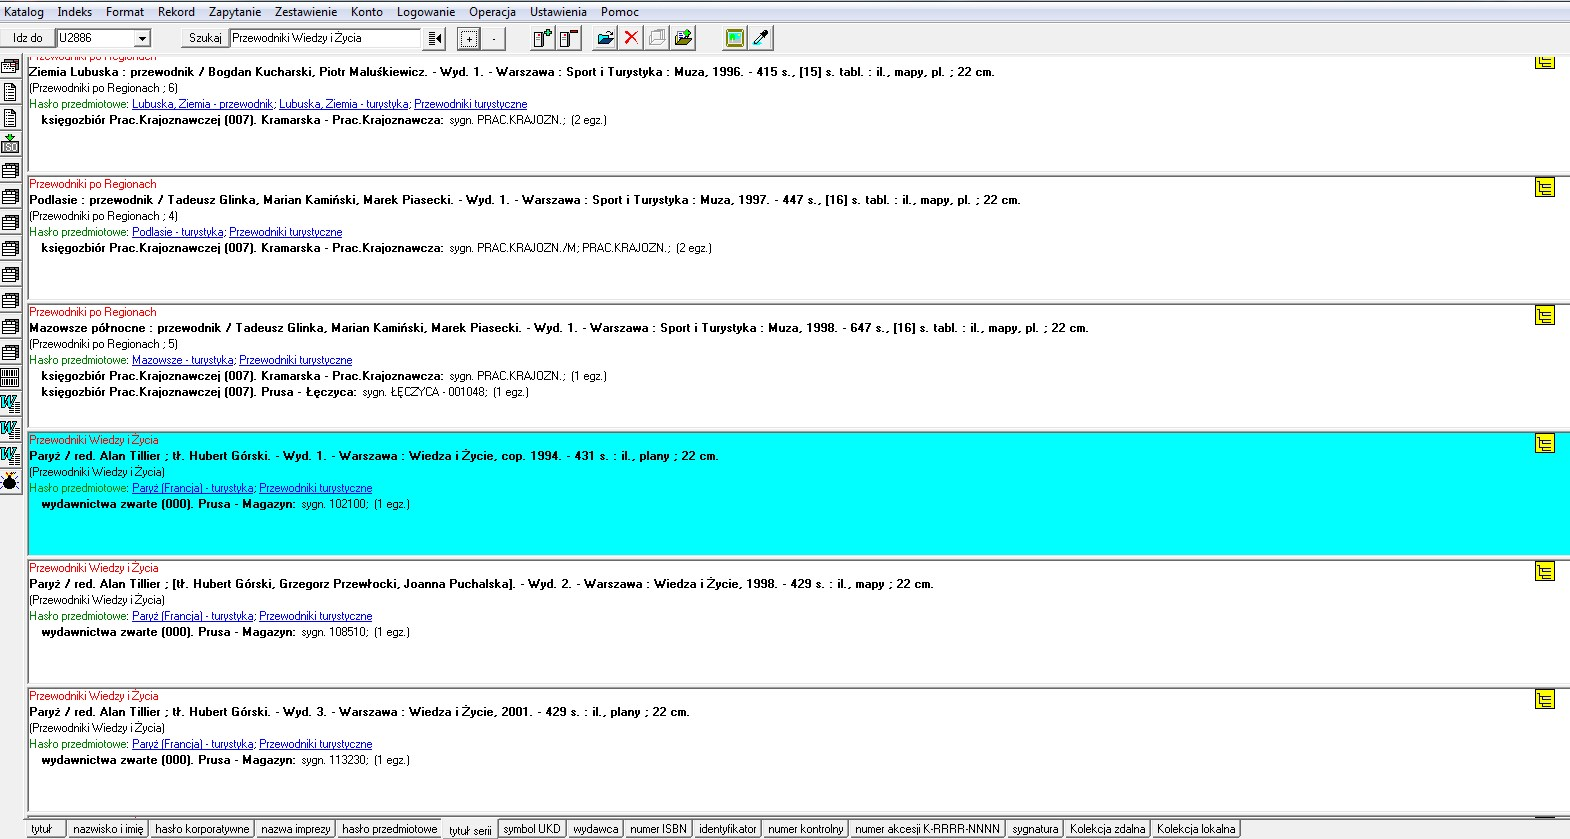Viewport: 1570px width, 839px height.
Task: Open the Operacja menu
Action: (493, 12)
